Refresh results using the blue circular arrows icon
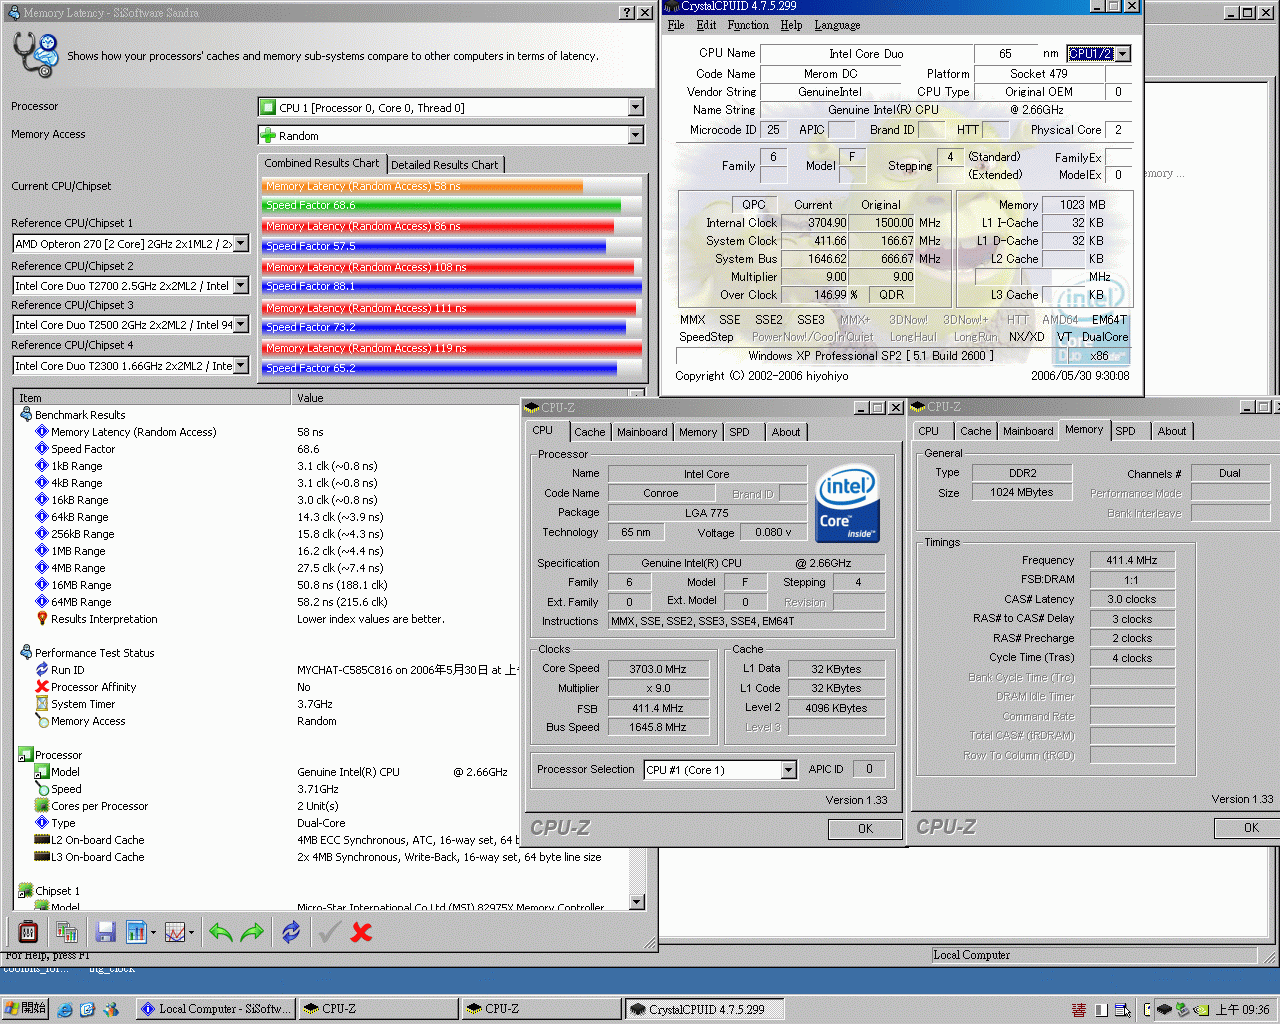The height and width of the screenshot is (1024, 1280). 290,931
